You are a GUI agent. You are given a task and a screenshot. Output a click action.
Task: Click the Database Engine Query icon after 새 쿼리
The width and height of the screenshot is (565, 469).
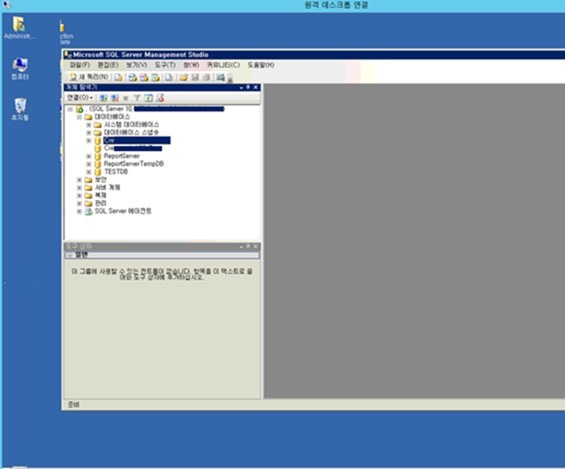[x=118, y=77]
